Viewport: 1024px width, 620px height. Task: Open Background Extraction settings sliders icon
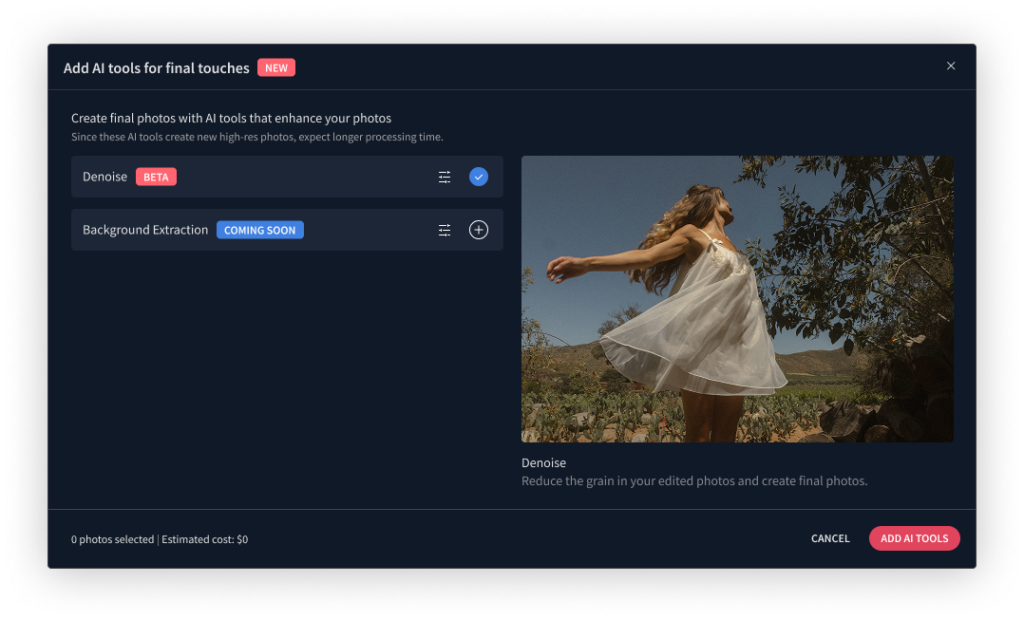pos(444,230)
